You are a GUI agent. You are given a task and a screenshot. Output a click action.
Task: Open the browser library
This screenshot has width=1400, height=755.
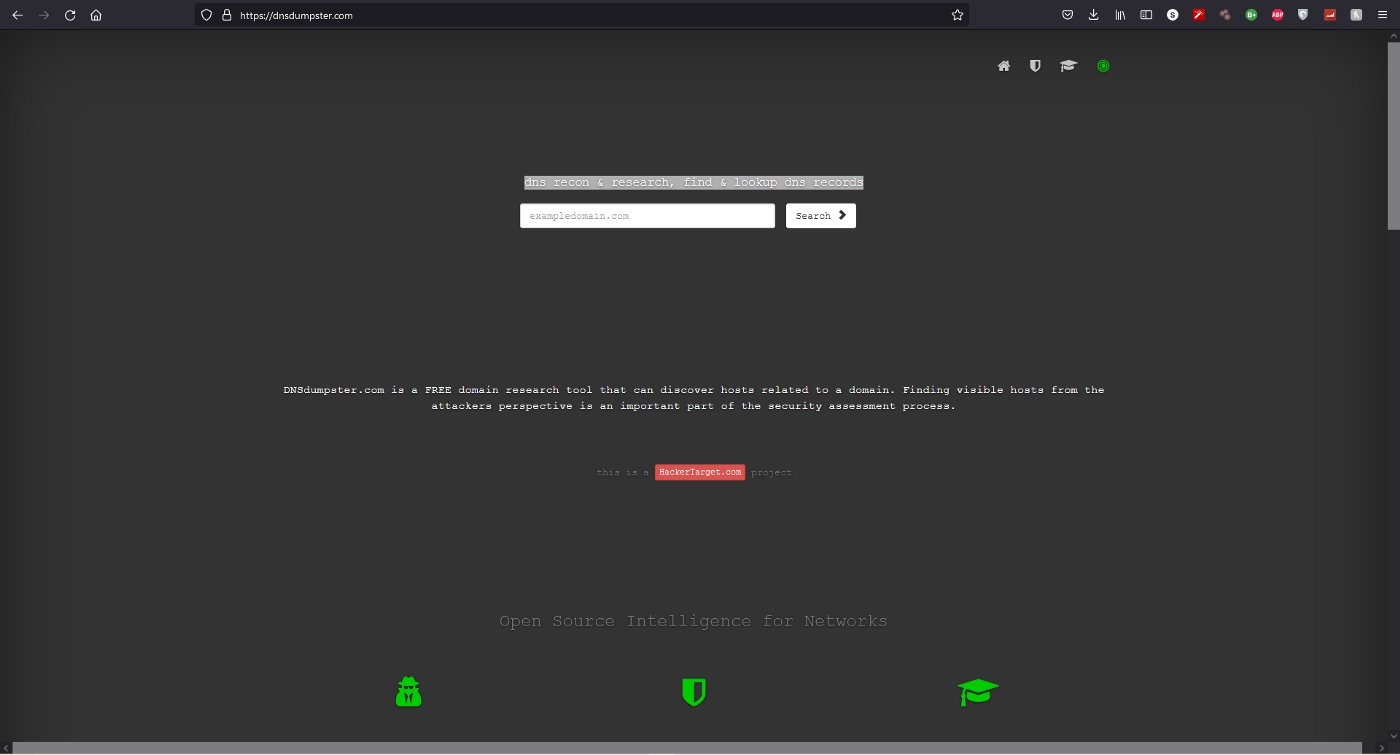[x=1121, y=15]
